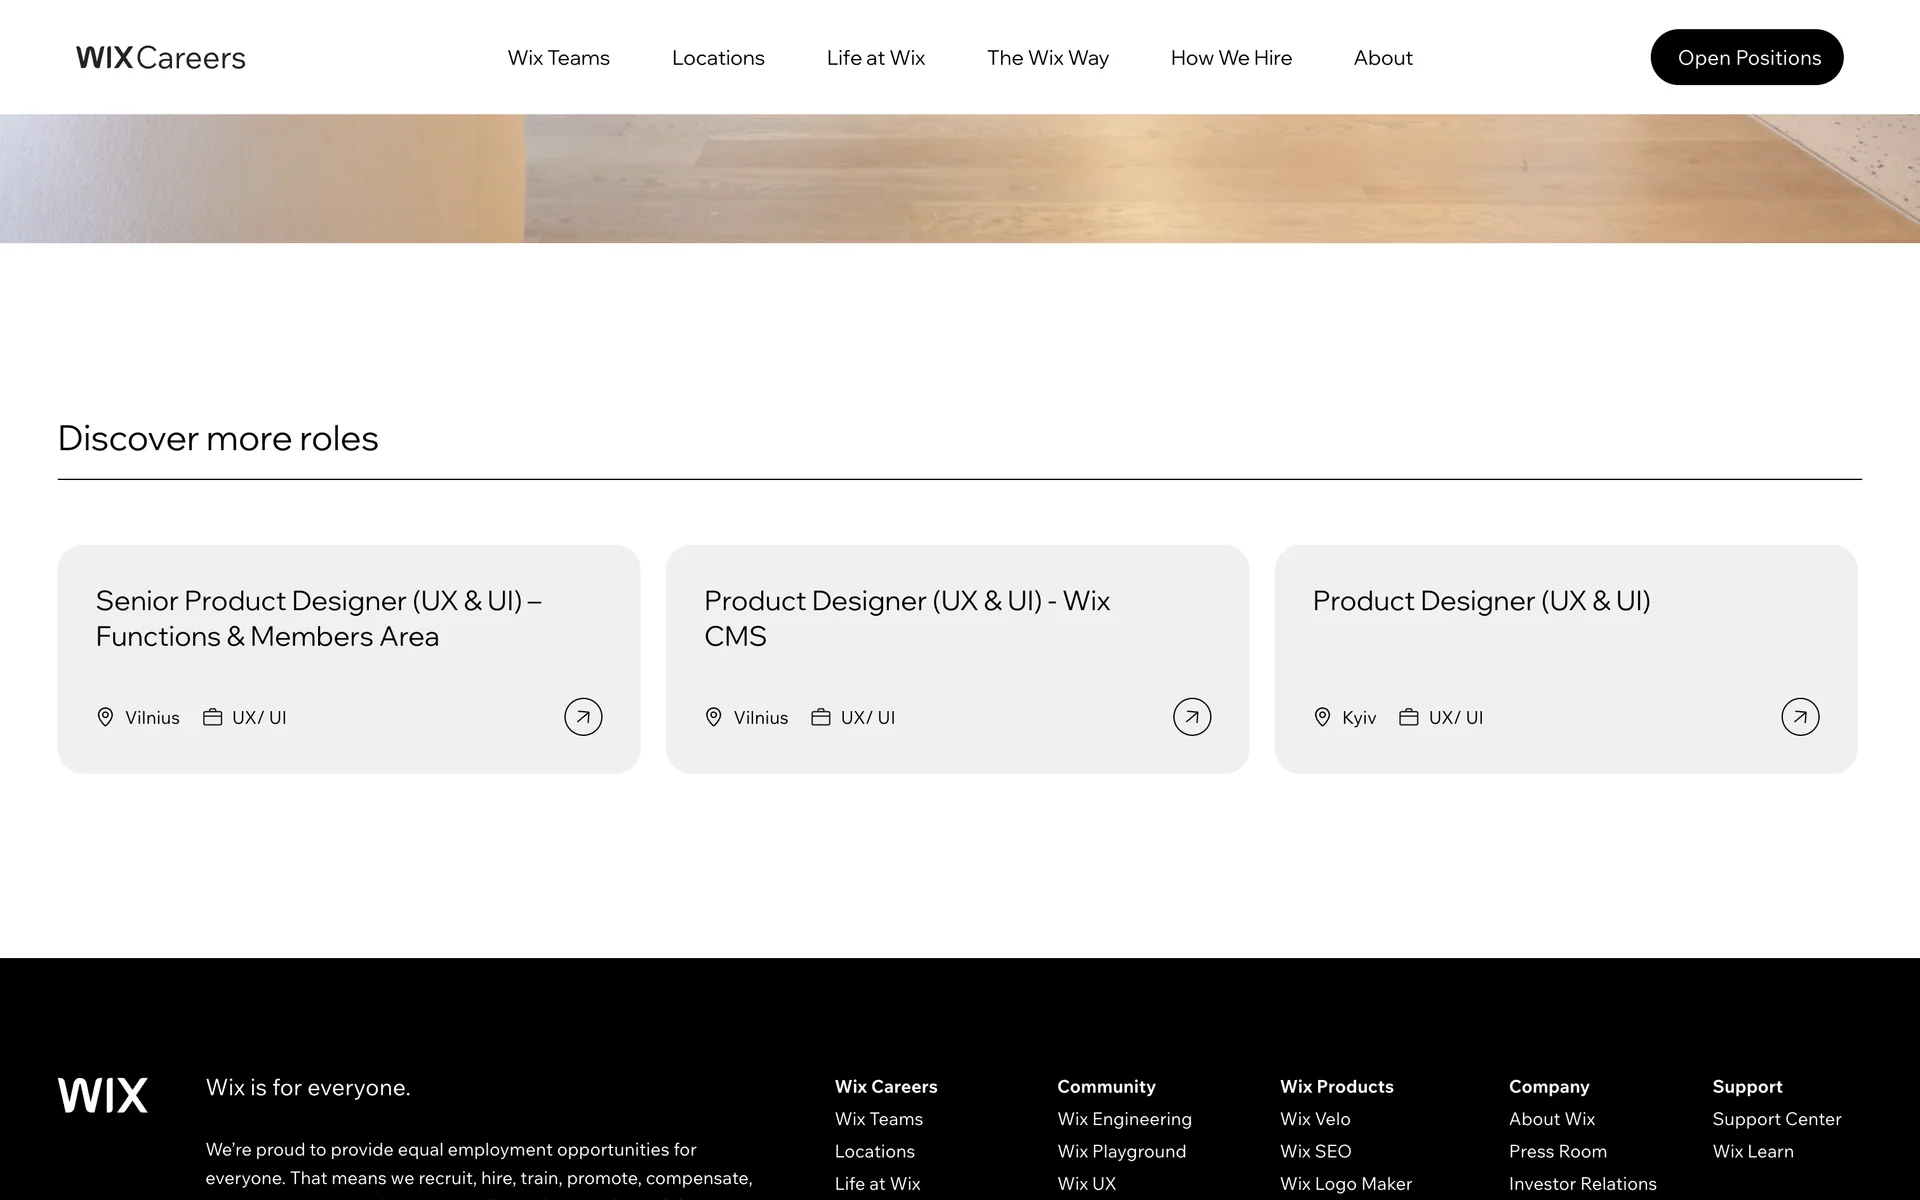Click the white WIX logo in footer
This screenshot has width=1920, height=1200.
point(103,1095)
